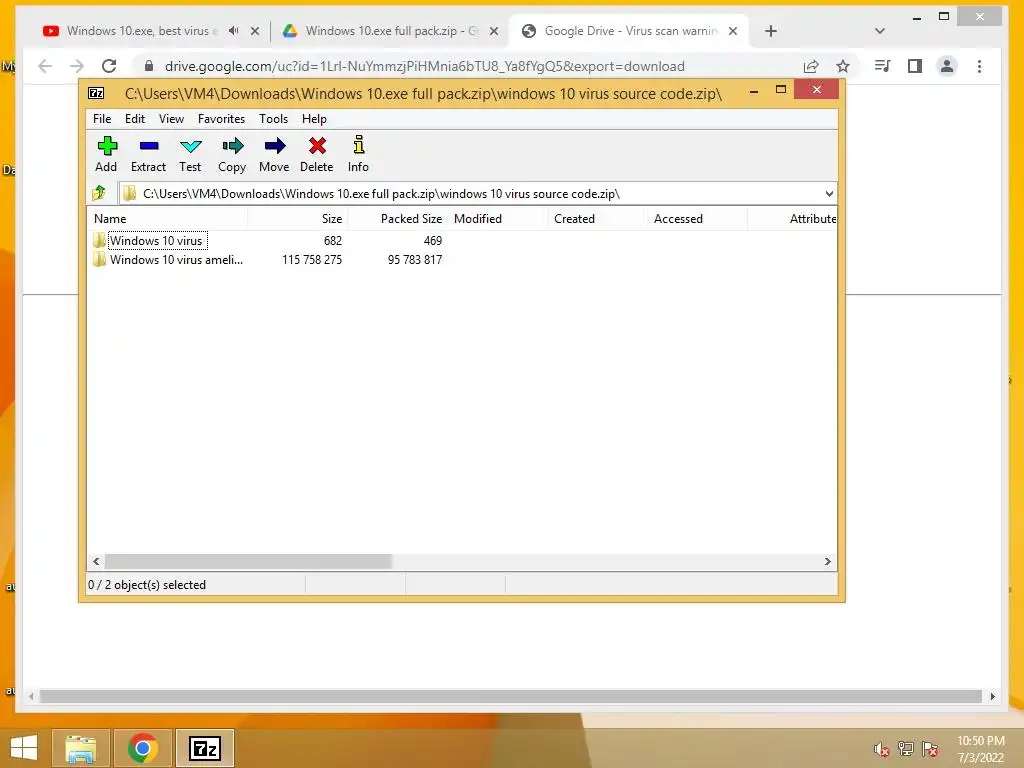This screenshot has width=1024, height=768.
Task: Click the Chrome taskbar icon
Action: pyautogui.click(x=142, y=748)
